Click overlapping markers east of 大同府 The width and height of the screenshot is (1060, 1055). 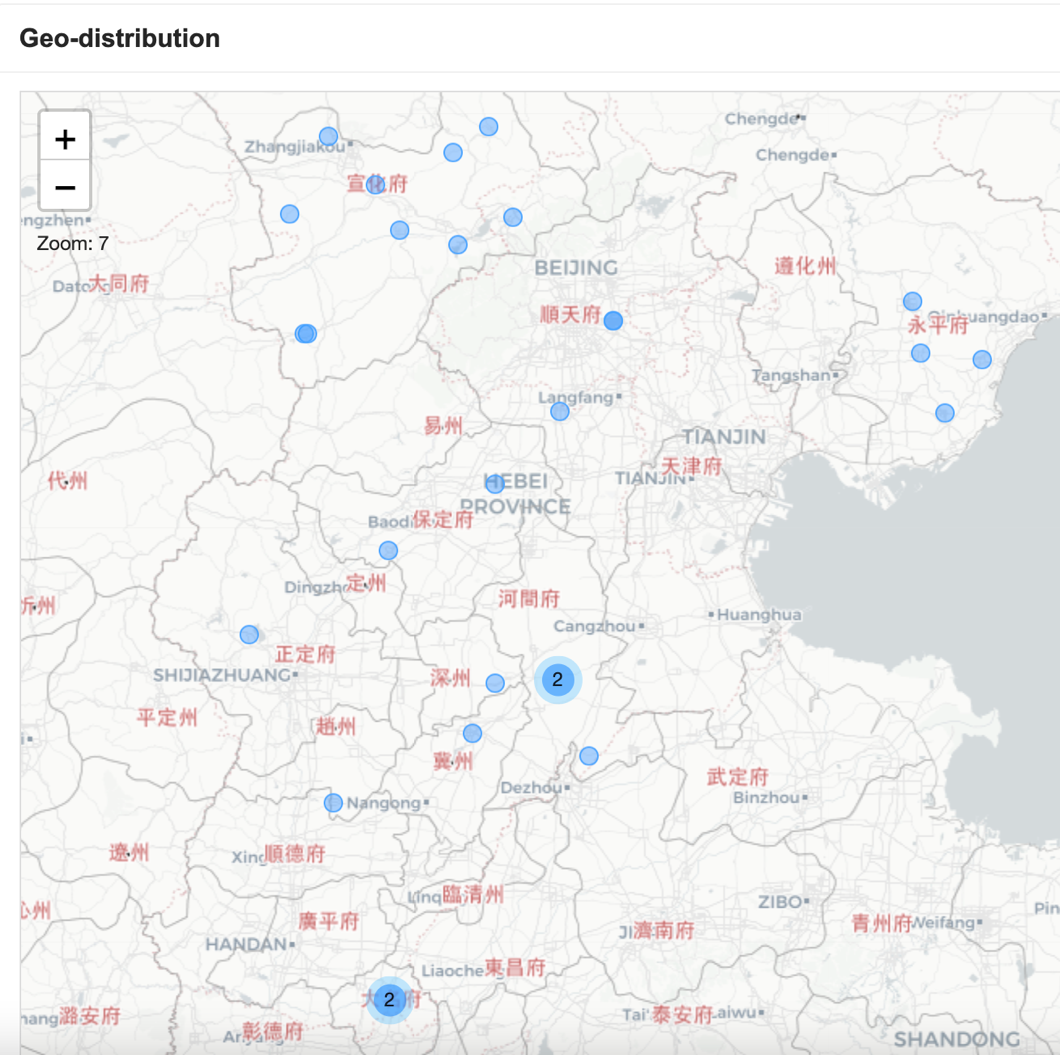click(306, 333)
